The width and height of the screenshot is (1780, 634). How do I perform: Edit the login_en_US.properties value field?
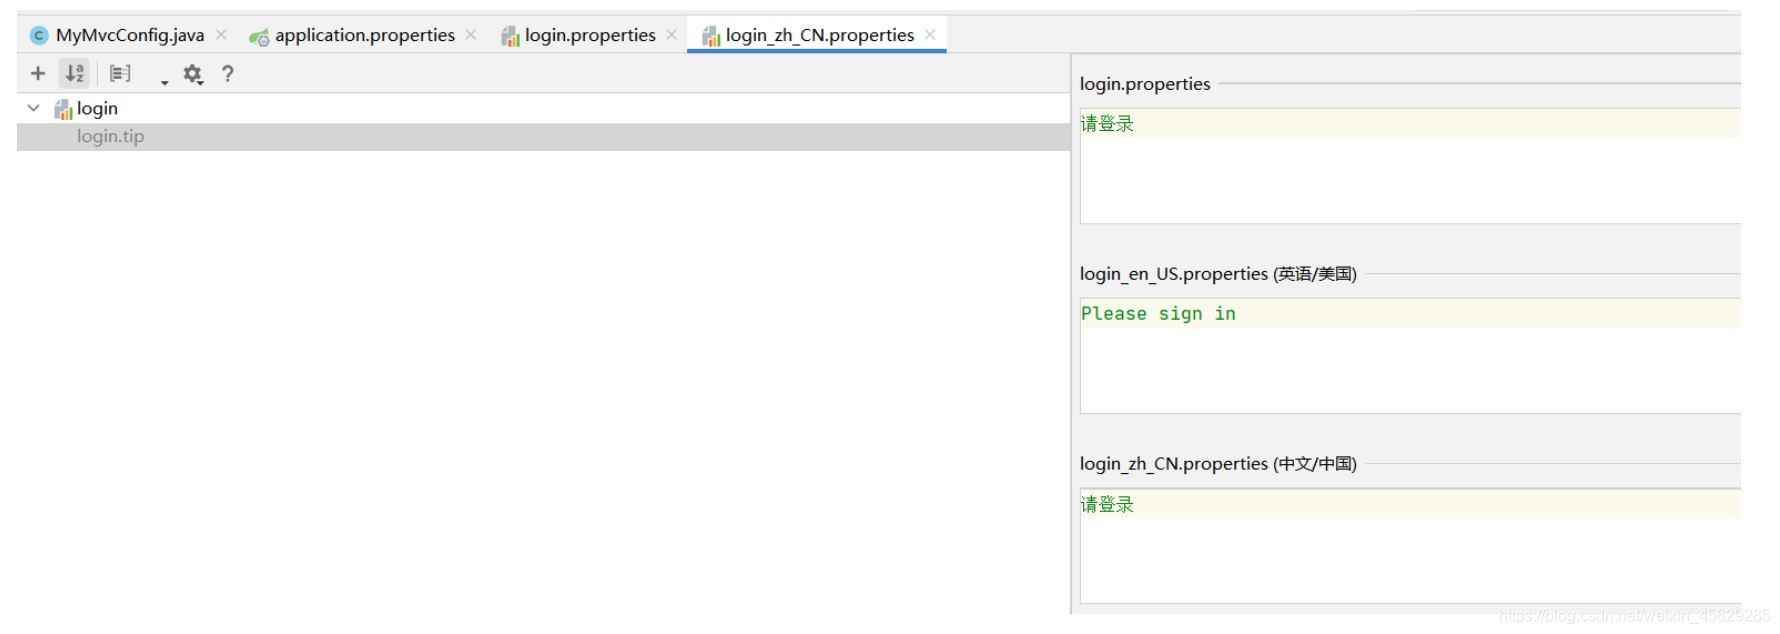click(x=1410, y=356)
